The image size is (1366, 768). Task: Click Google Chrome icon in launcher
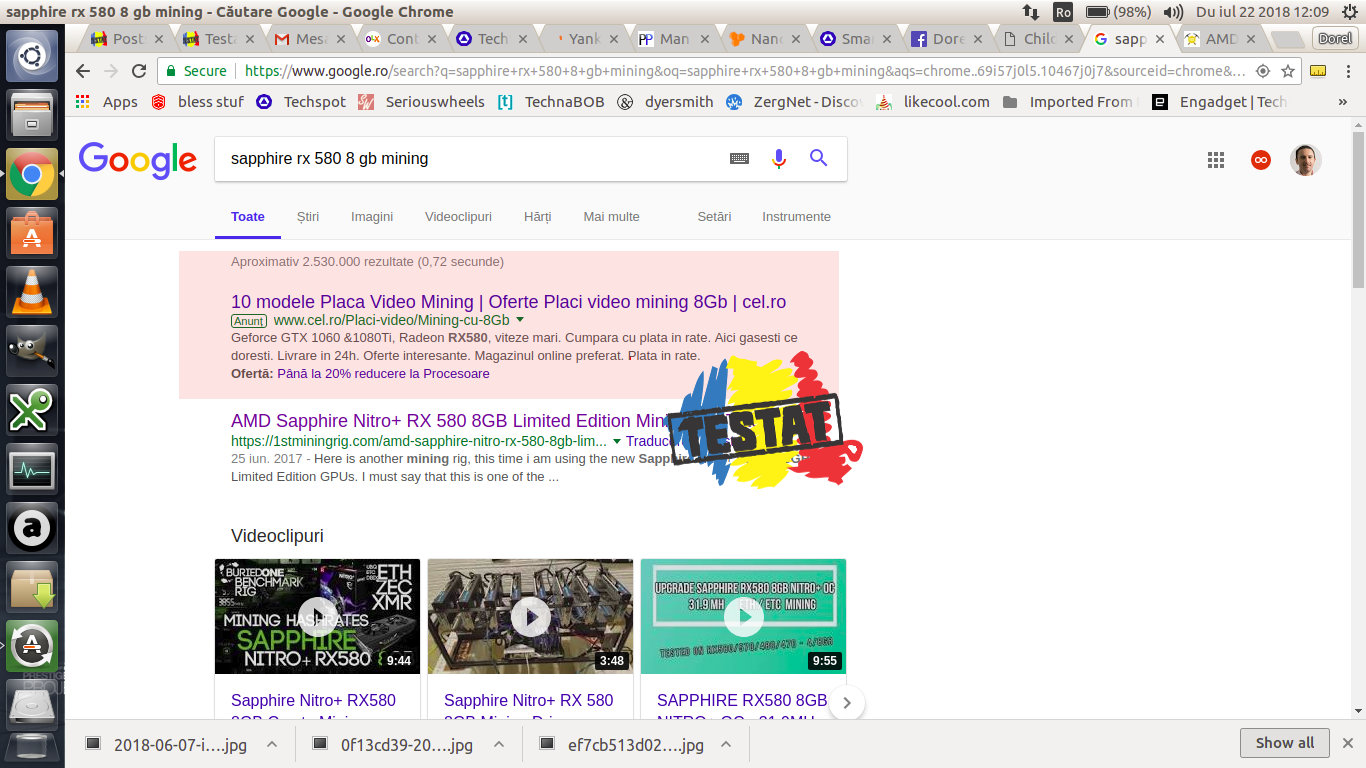pyautogui.click(x=32, y=175)
